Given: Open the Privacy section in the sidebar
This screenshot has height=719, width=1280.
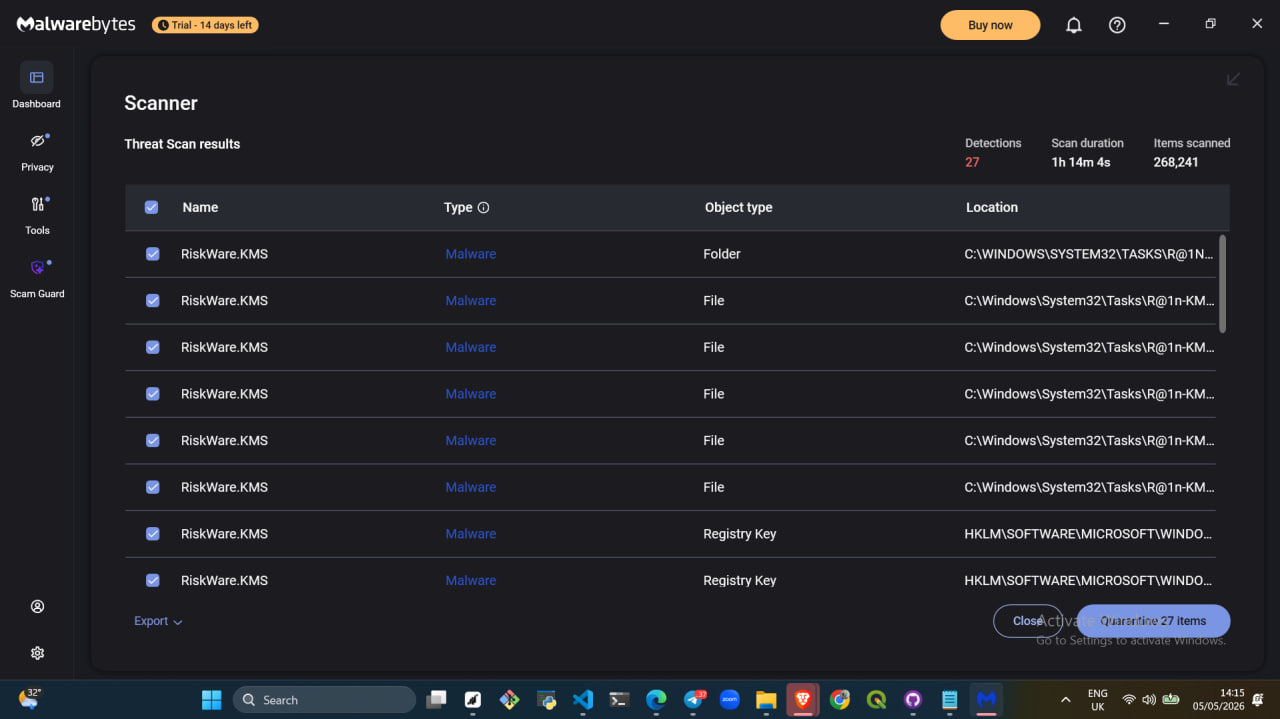Looking at the screenshot, I should click(37, 151).
